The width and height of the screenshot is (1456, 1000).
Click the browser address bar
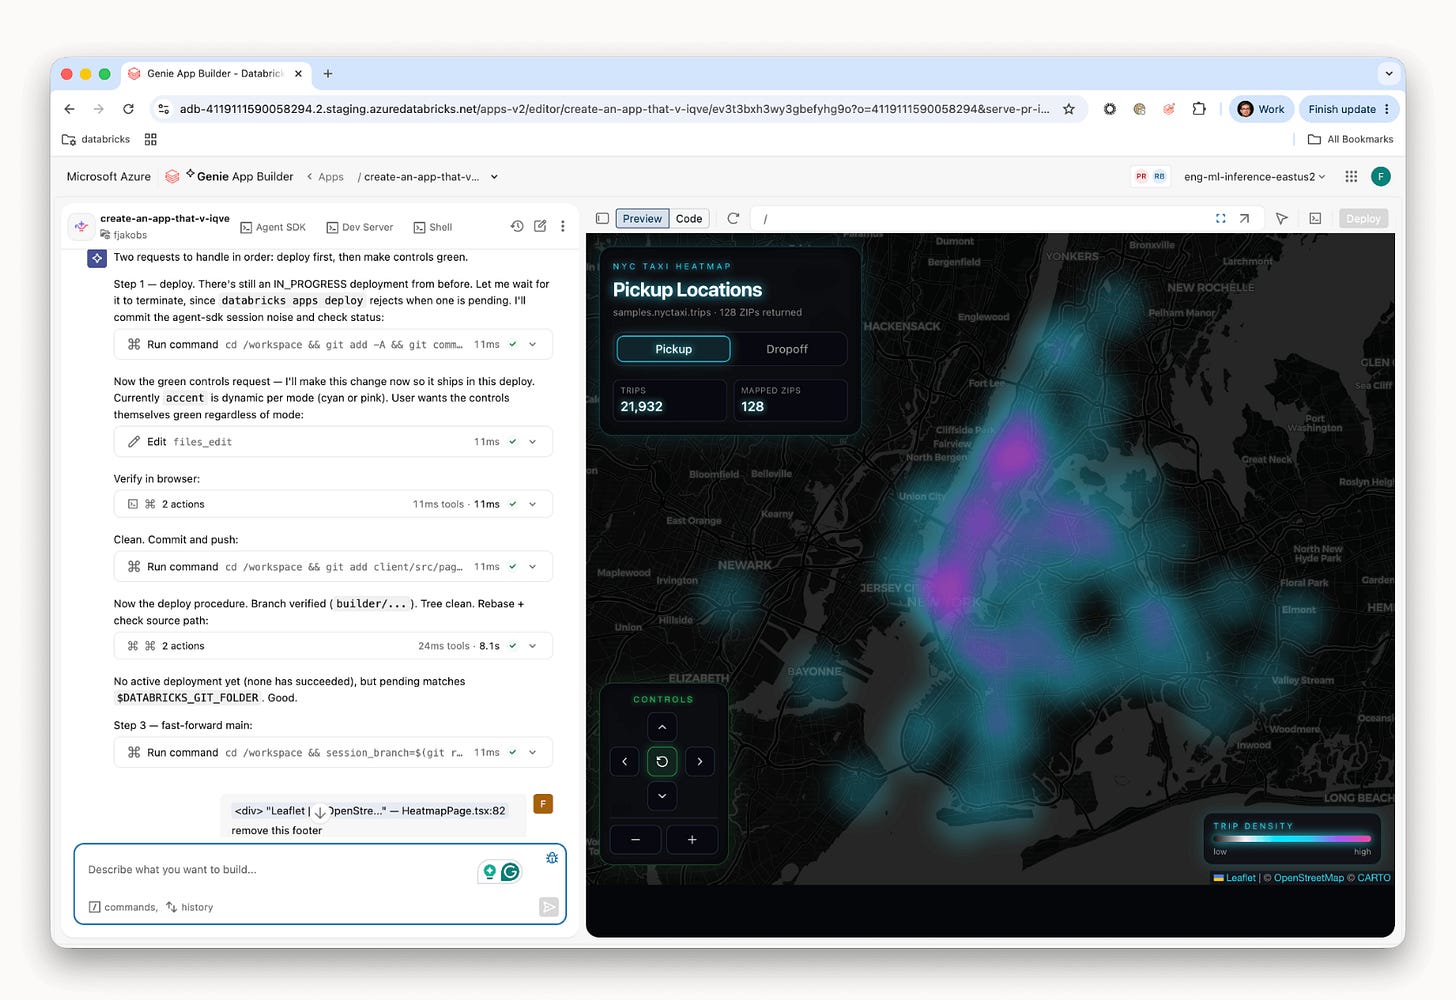click(x=614, y=109)
